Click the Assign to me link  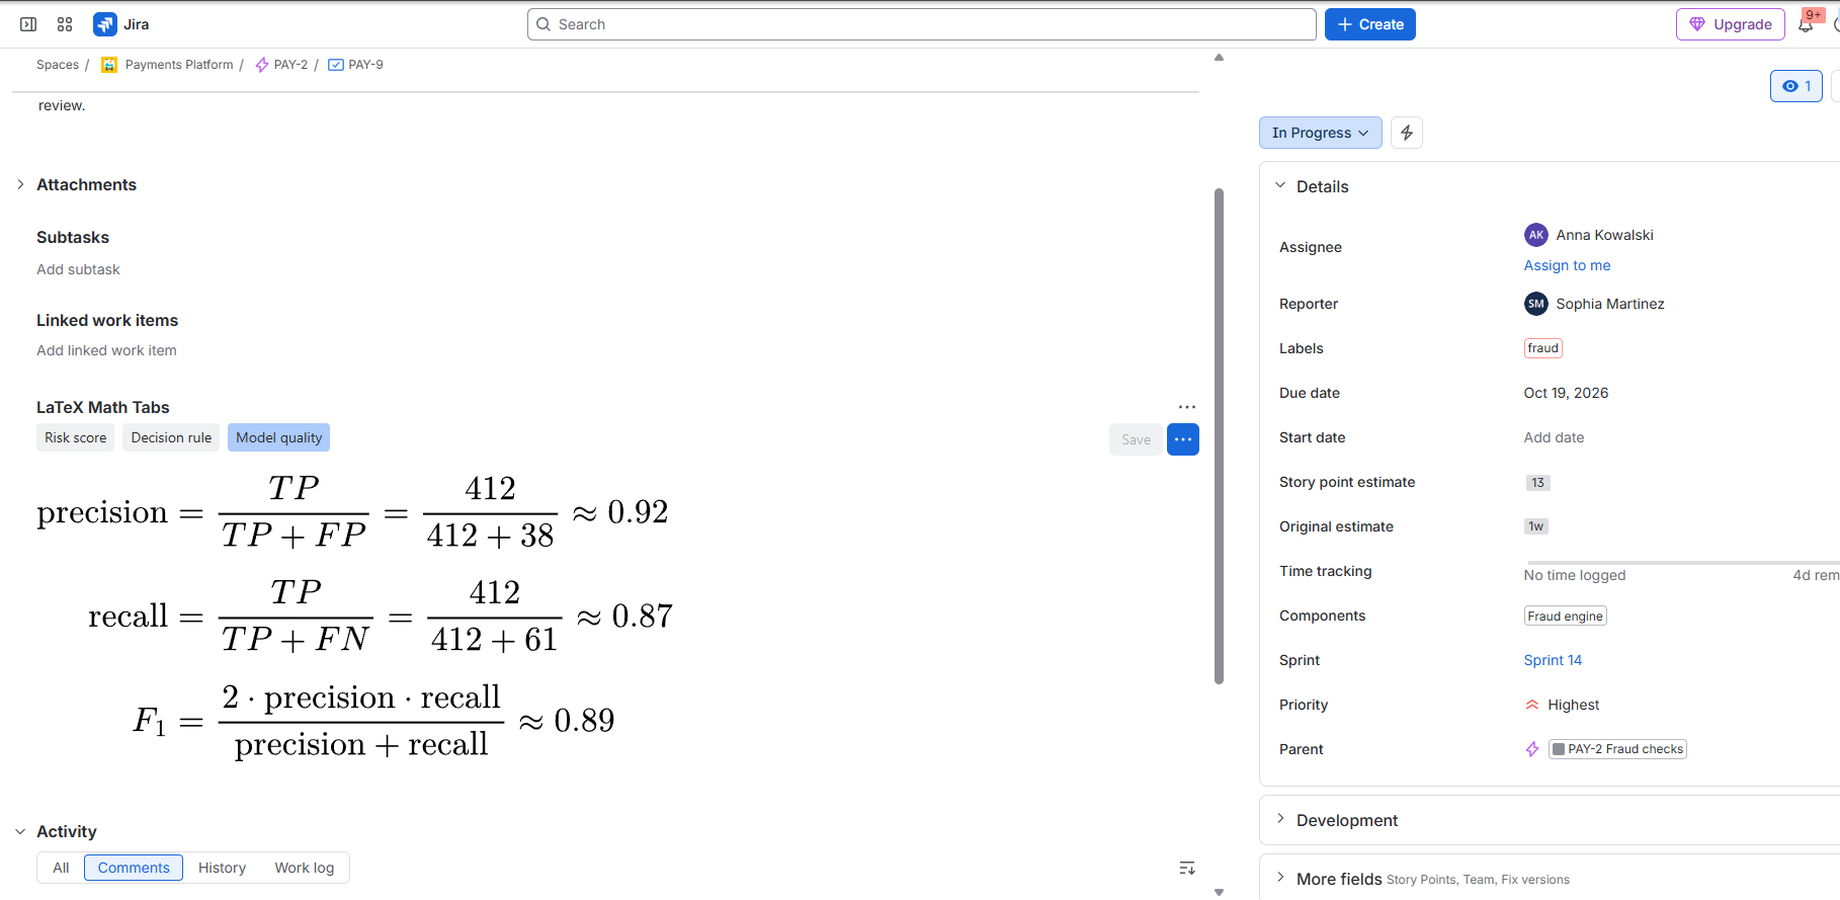[x=1567, y=265]
